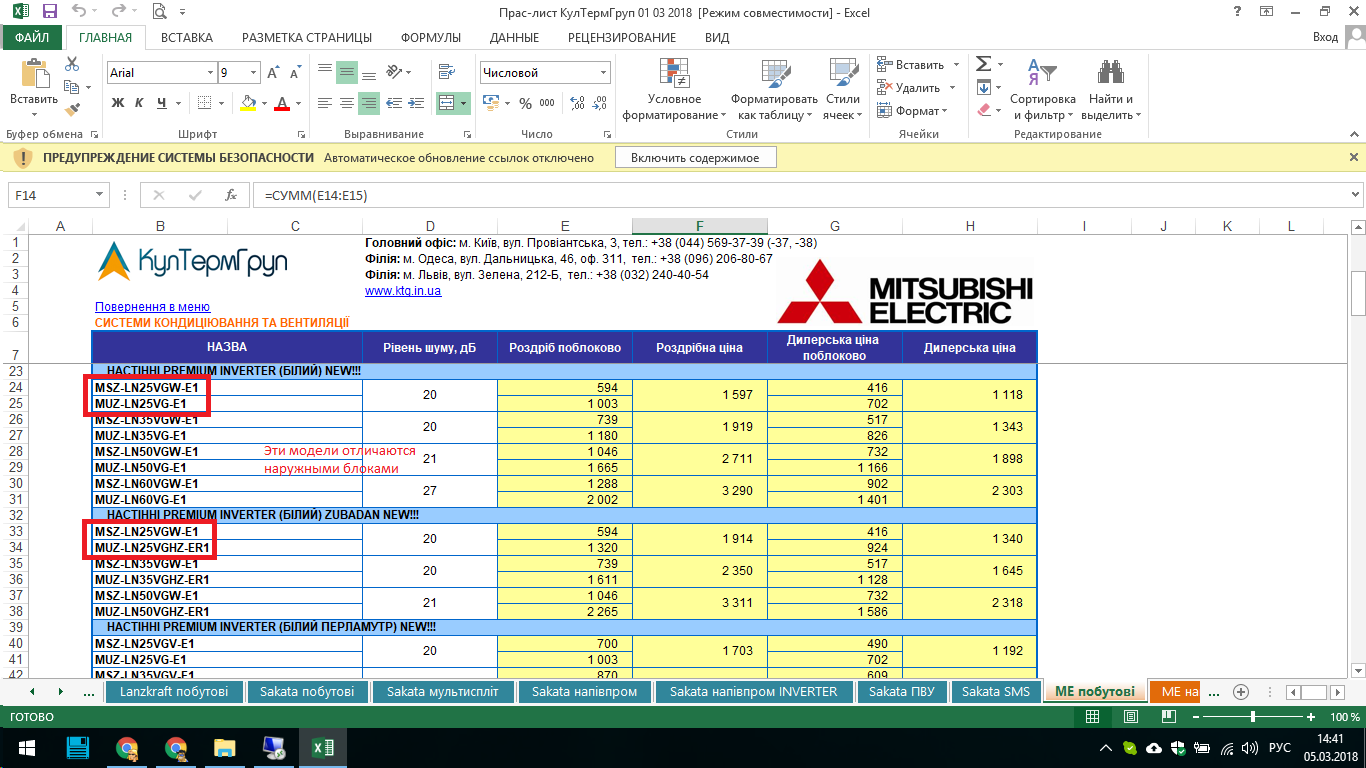The image size is (1366, 768).
Task: Toggle bold formatting (Ж)
Action: point(117,103)
